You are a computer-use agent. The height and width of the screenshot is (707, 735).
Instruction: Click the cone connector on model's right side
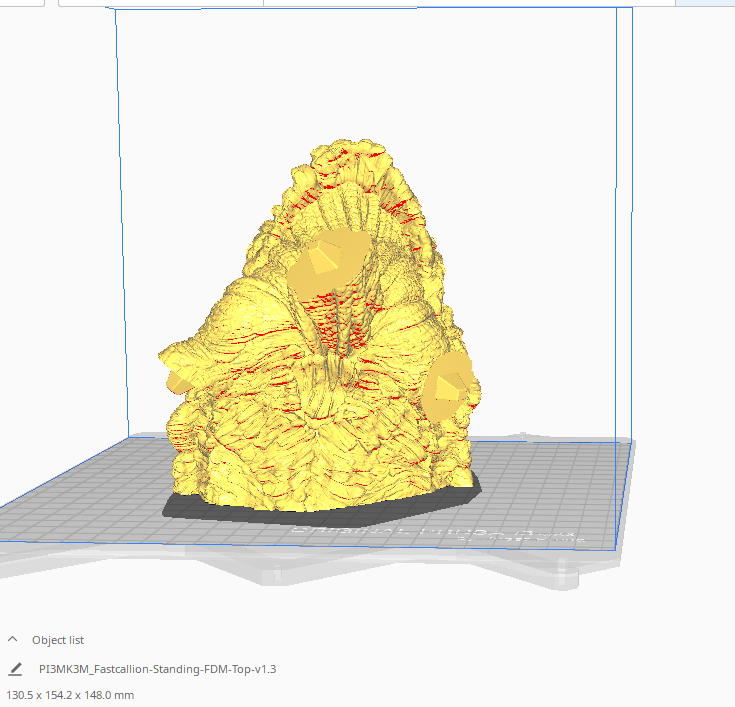click(x=448, y=388)
